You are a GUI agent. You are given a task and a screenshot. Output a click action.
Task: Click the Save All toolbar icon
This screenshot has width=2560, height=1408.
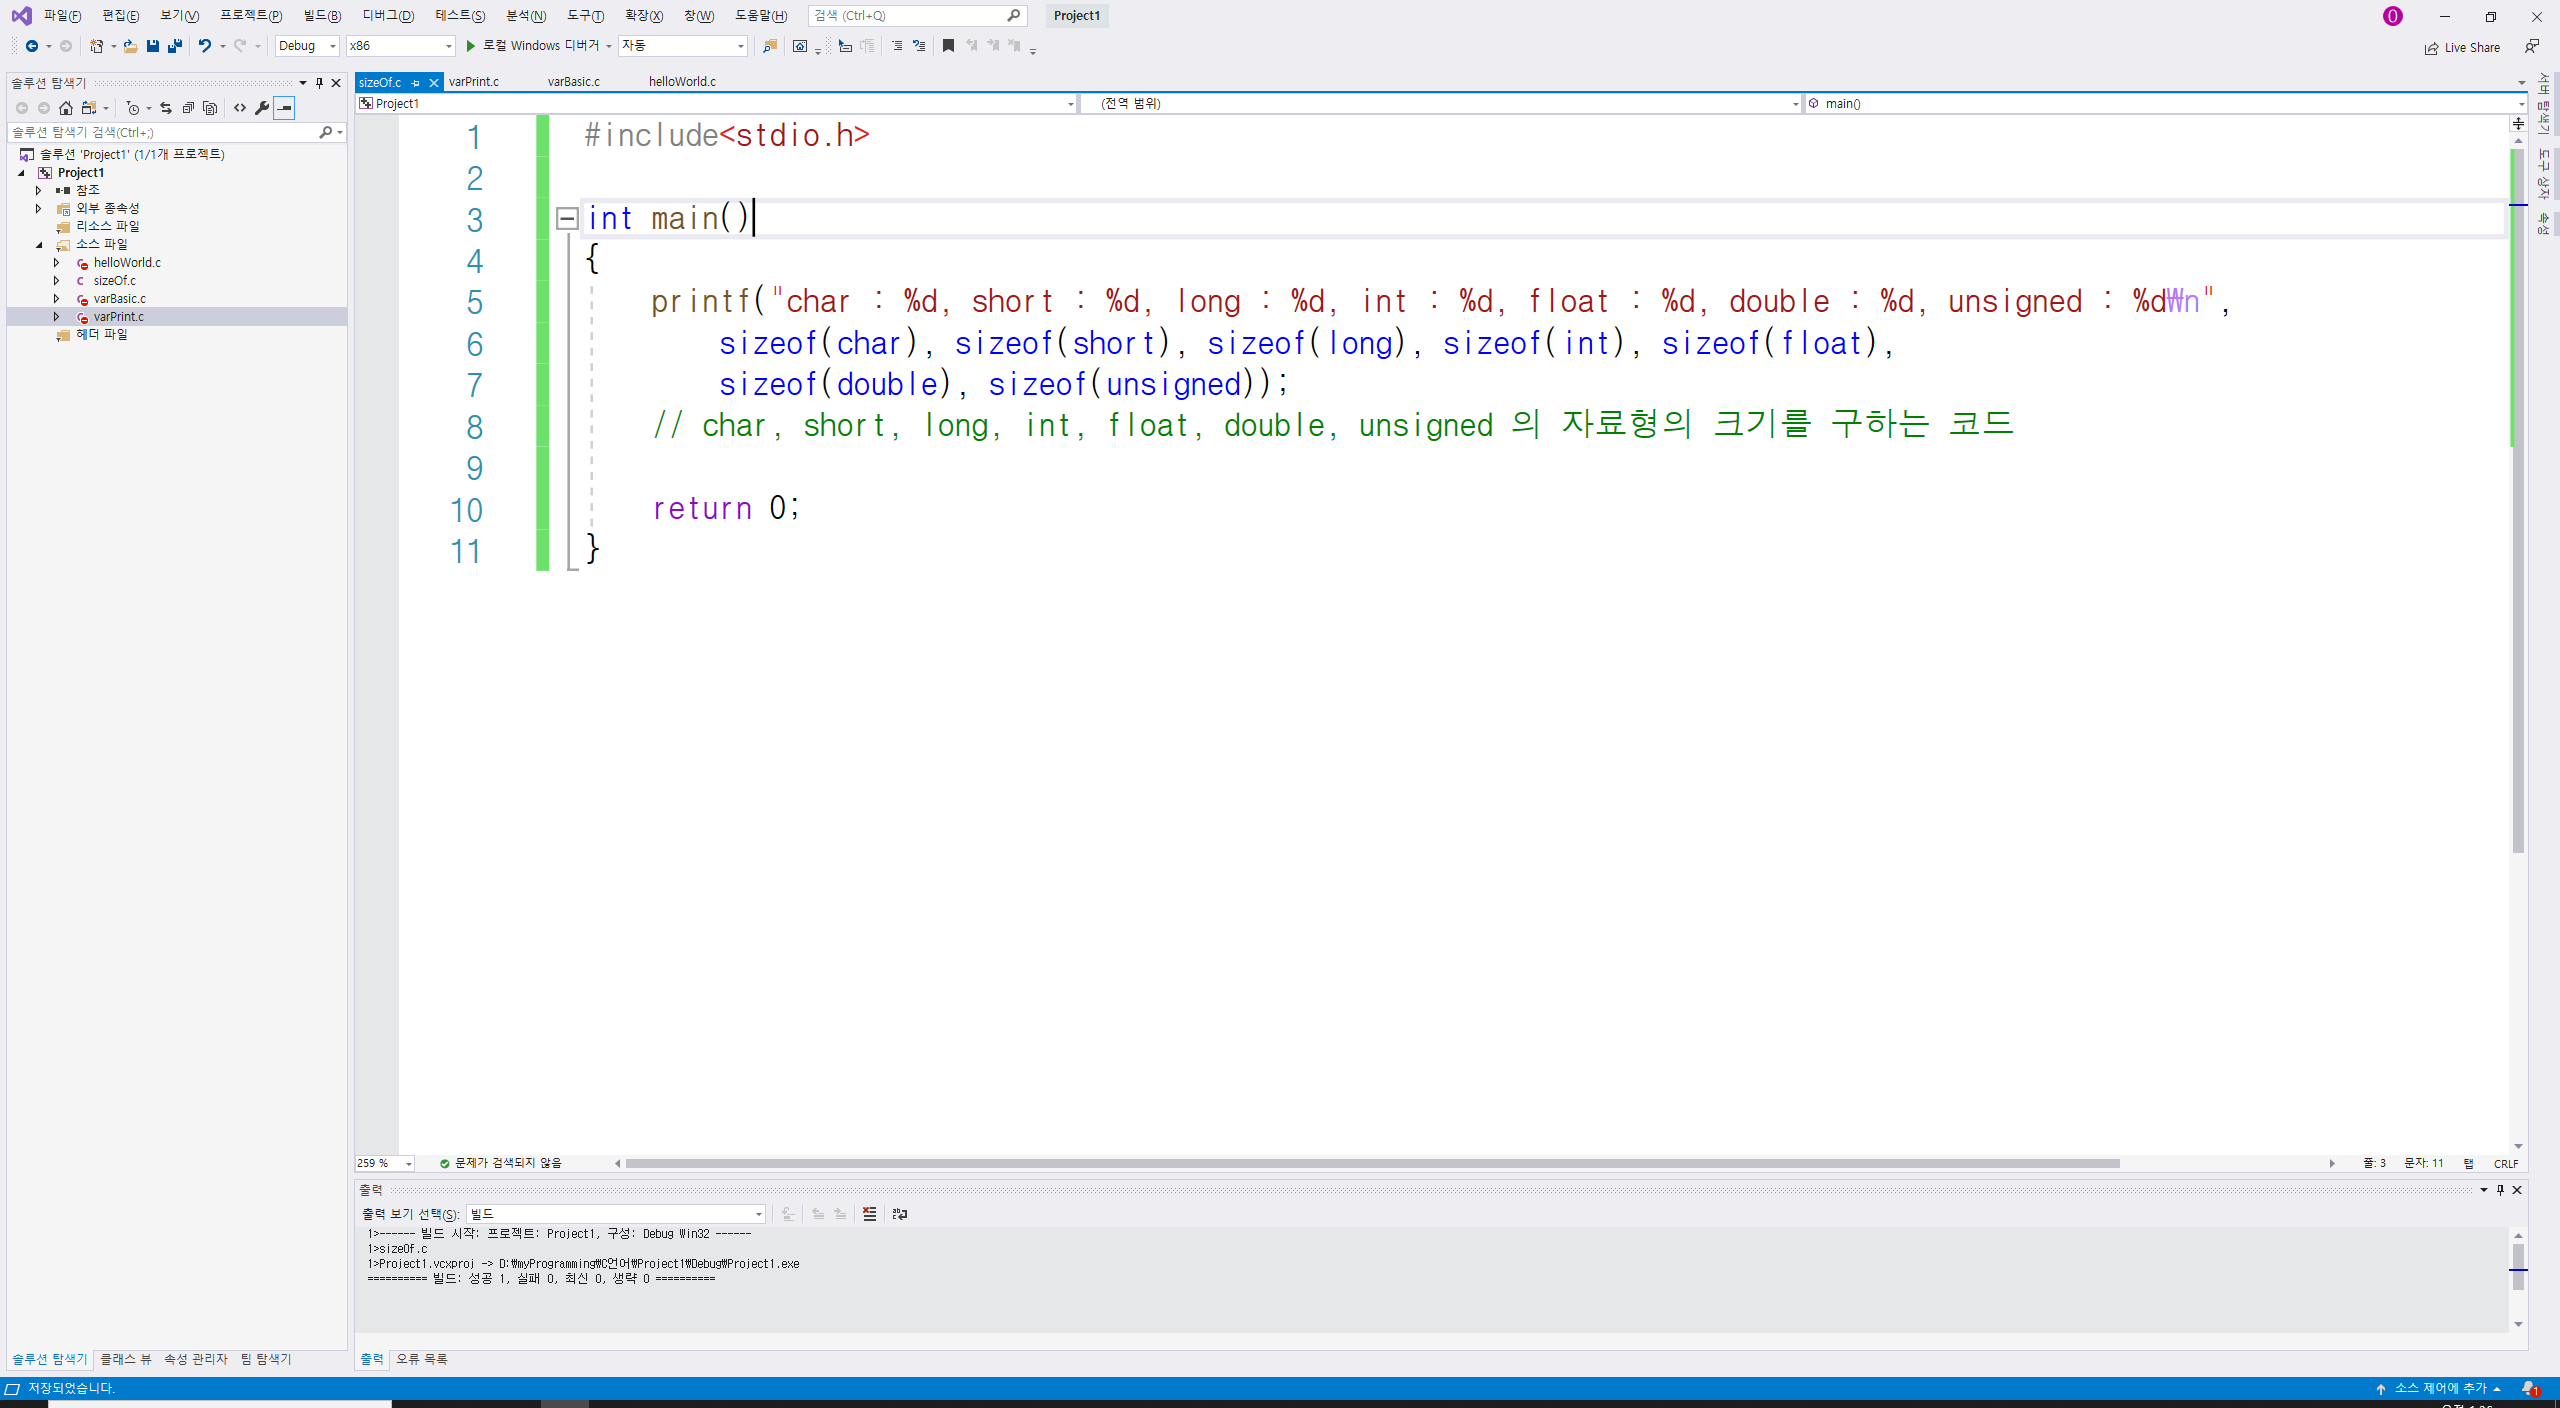point(175,46)
